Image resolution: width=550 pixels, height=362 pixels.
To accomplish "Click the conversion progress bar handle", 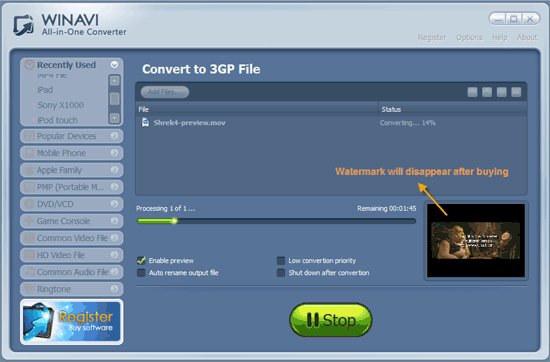I will tap(174, 221).
